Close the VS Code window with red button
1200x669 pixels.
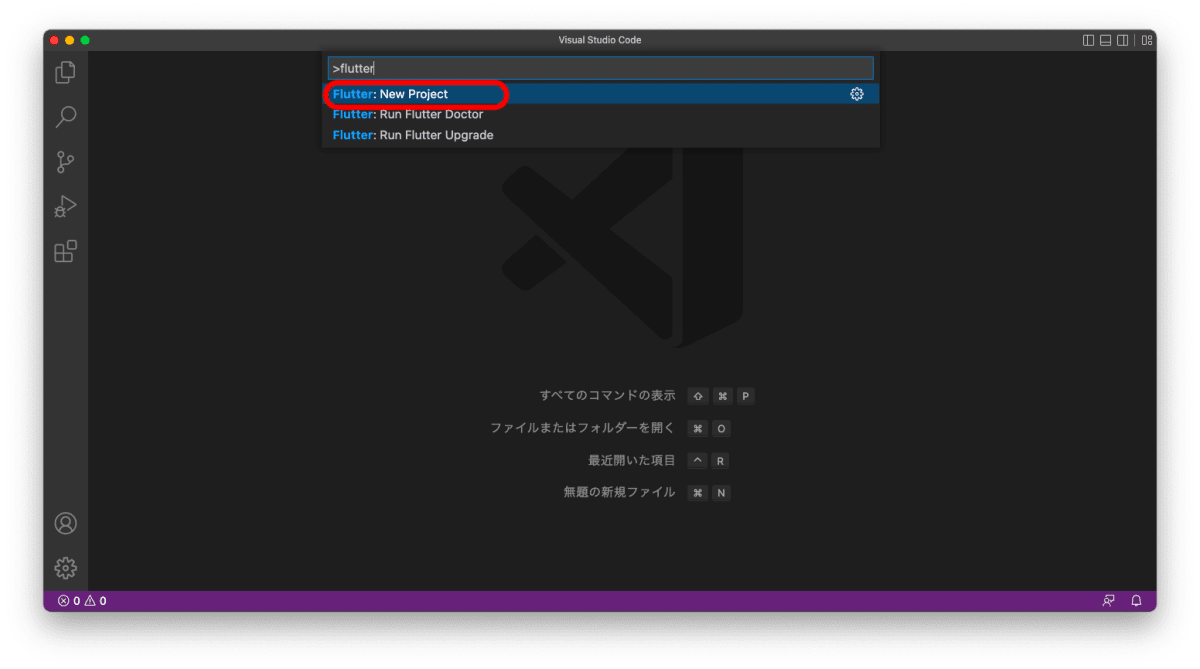coord(54,40)
